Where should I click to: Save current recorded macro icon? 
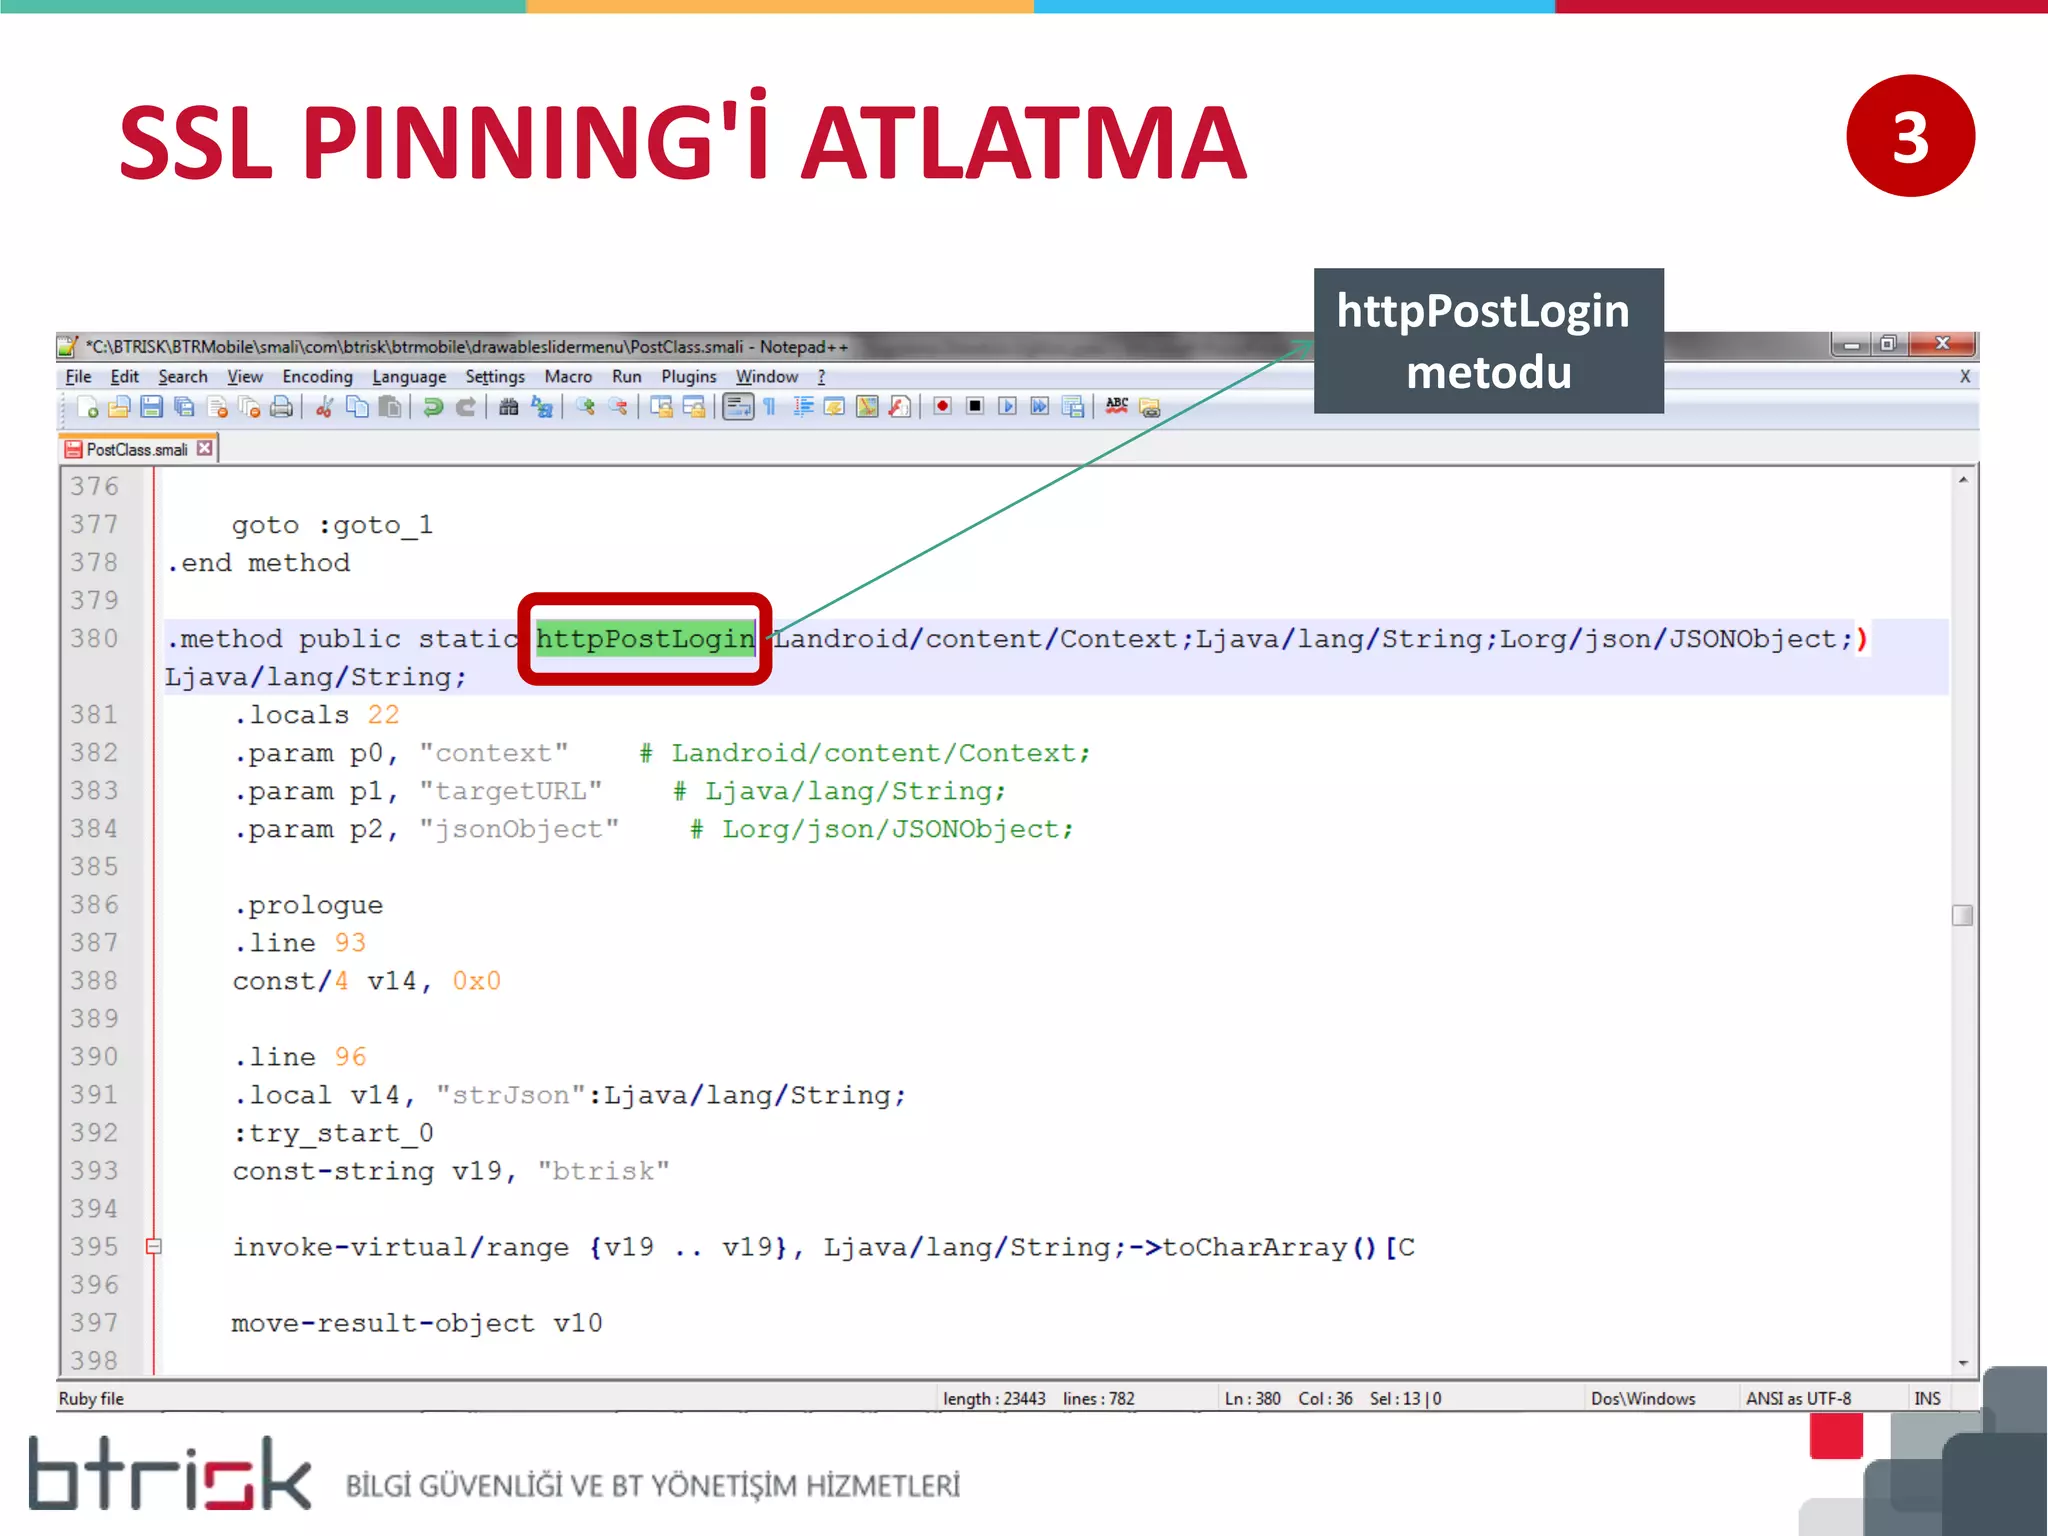tap(1073, 407)
